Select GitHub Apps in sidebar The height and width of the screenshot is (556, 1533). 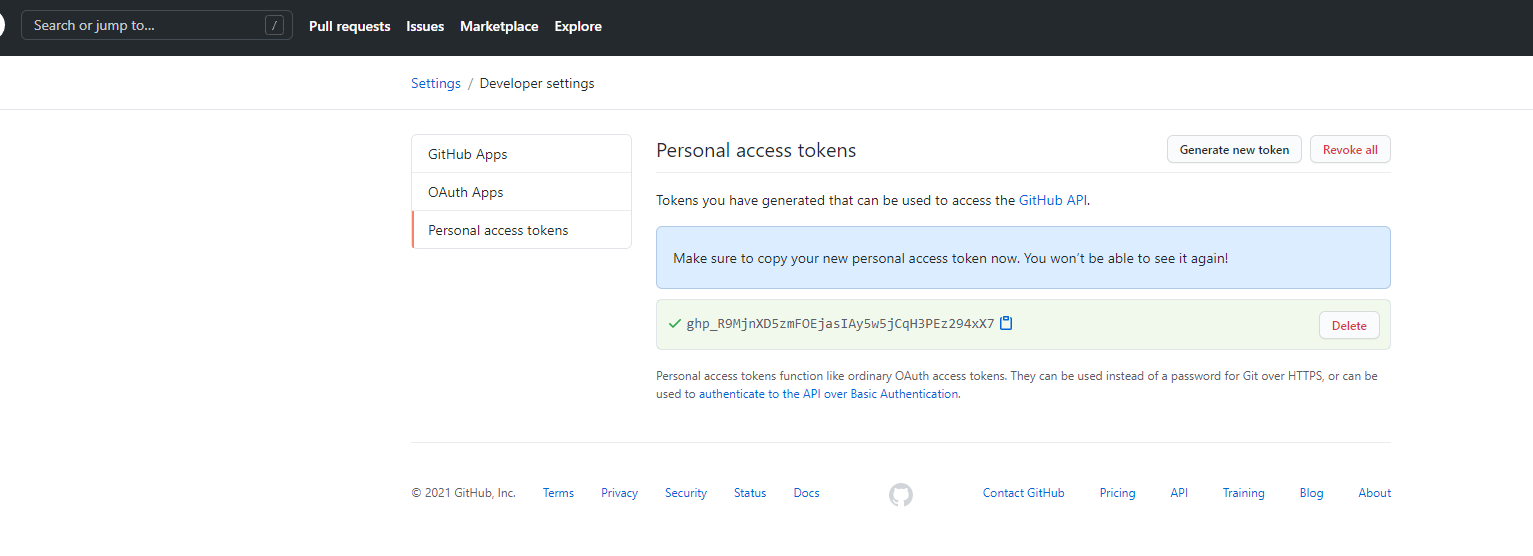(x=468, y=154)
